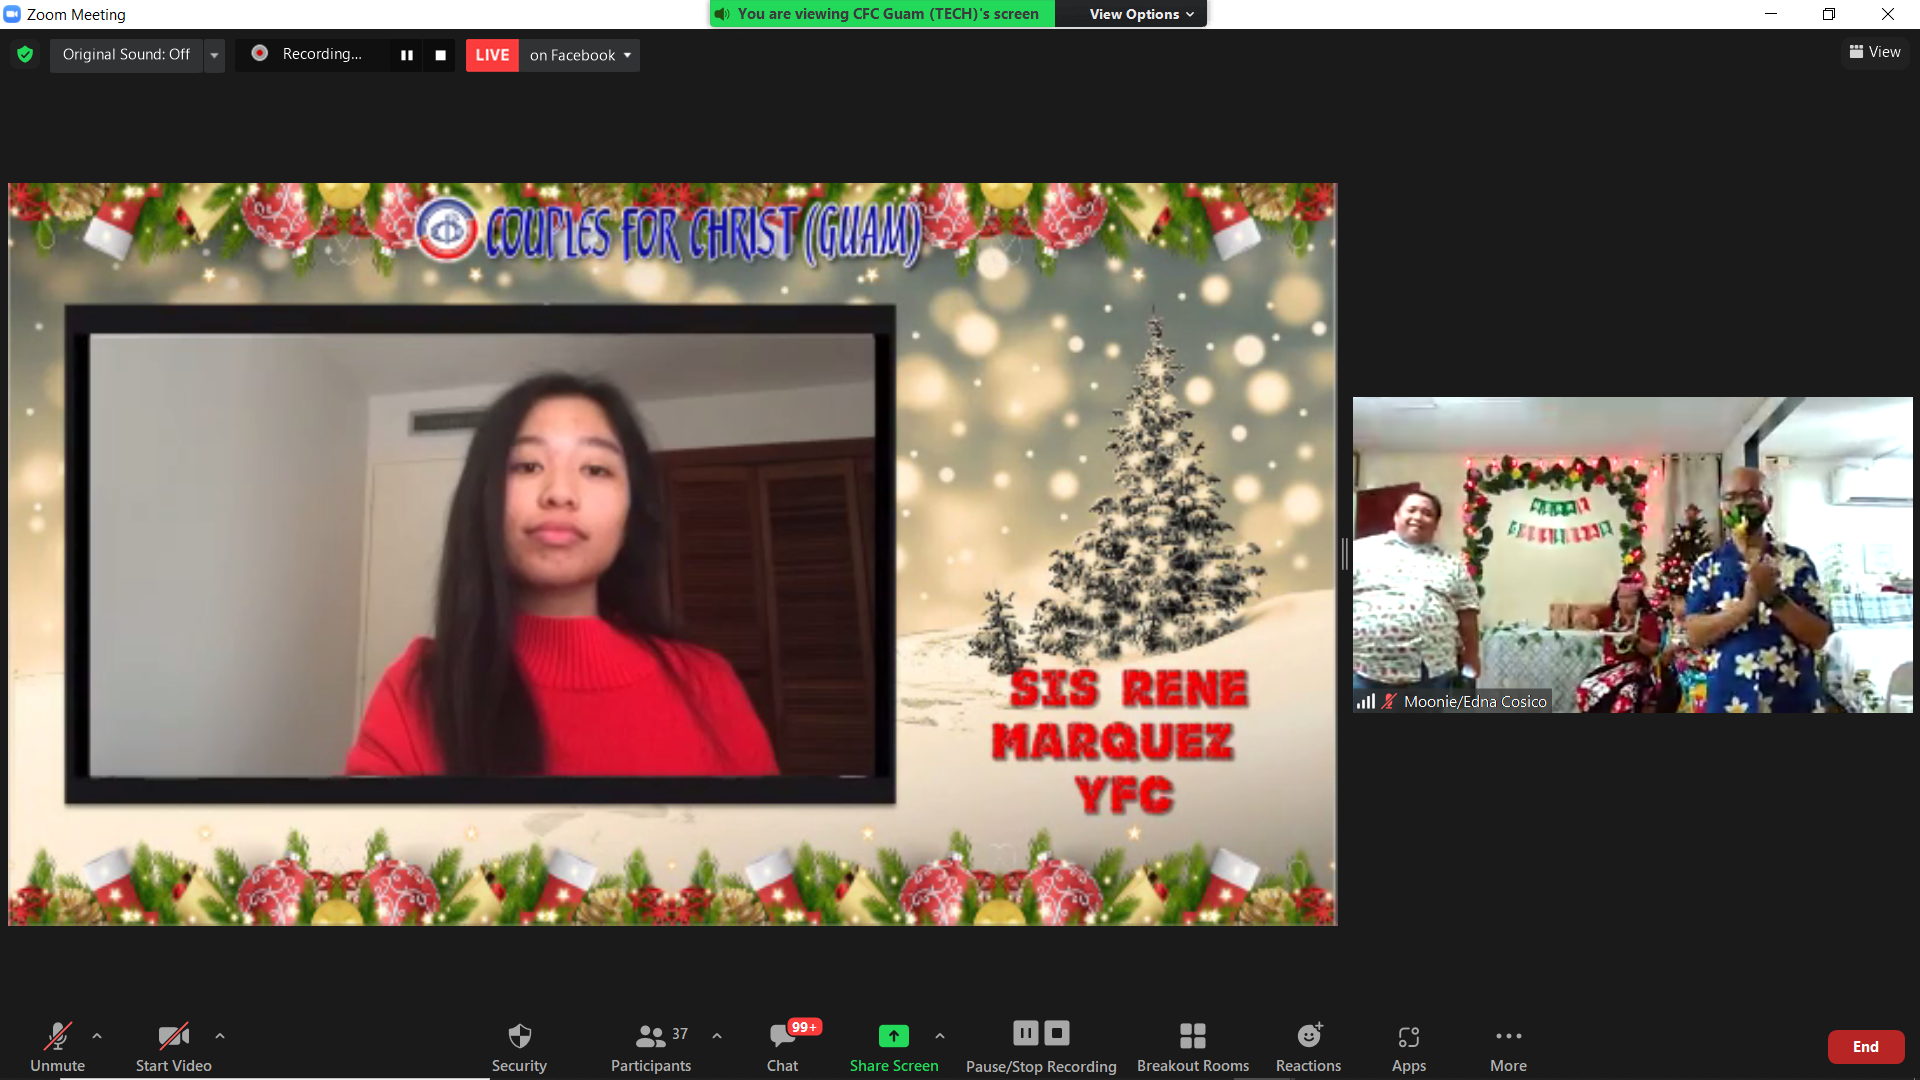The image size is (1920, 1080).
Task: Expand video options arrow beside Start Video
Action: pyautogui.click(x=220, y=1036)
